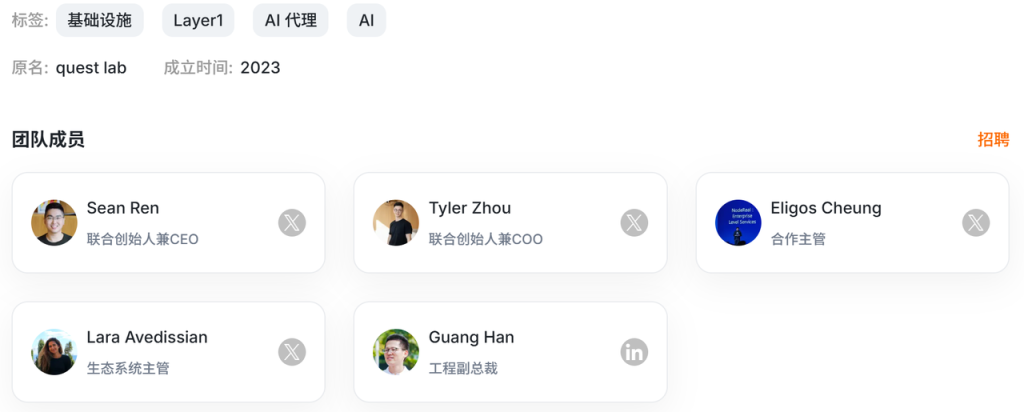The image size is (1024, 412).
Task: Select the standalone AI tag
Action: pos(366,20)
